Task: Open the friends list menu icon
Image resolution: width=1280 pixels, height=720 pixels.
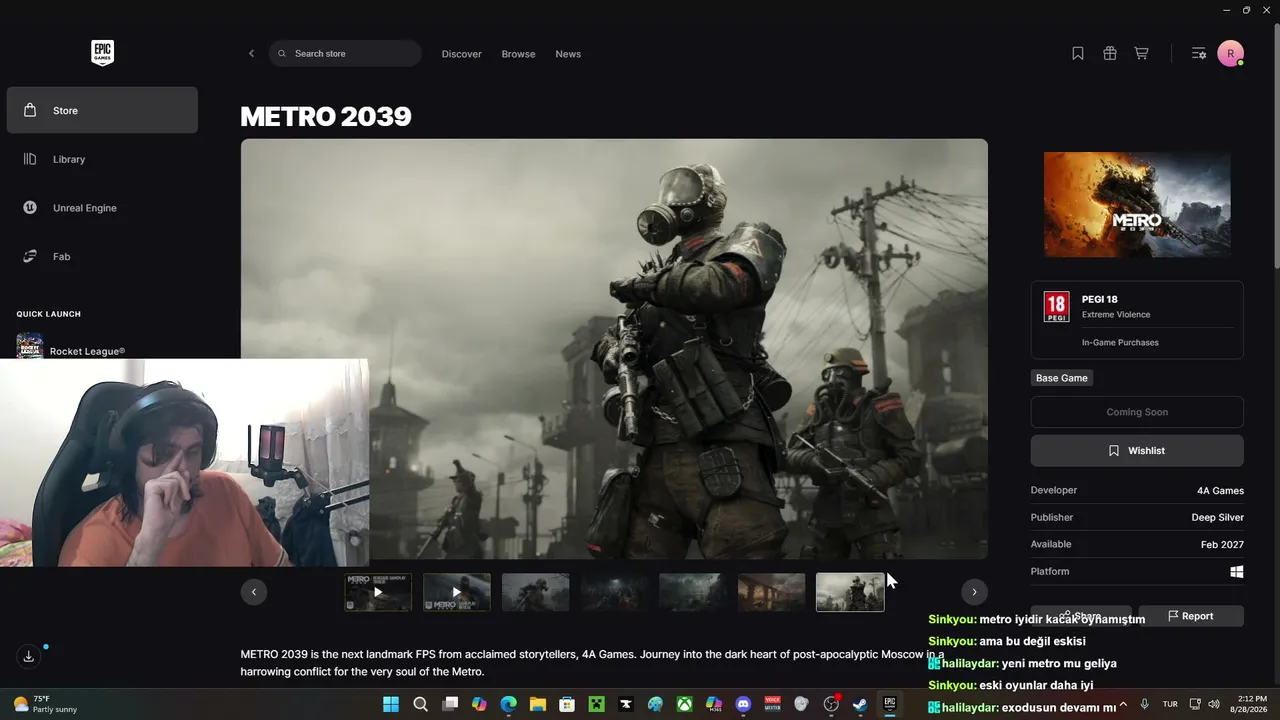Action: tap(1199, 54)
